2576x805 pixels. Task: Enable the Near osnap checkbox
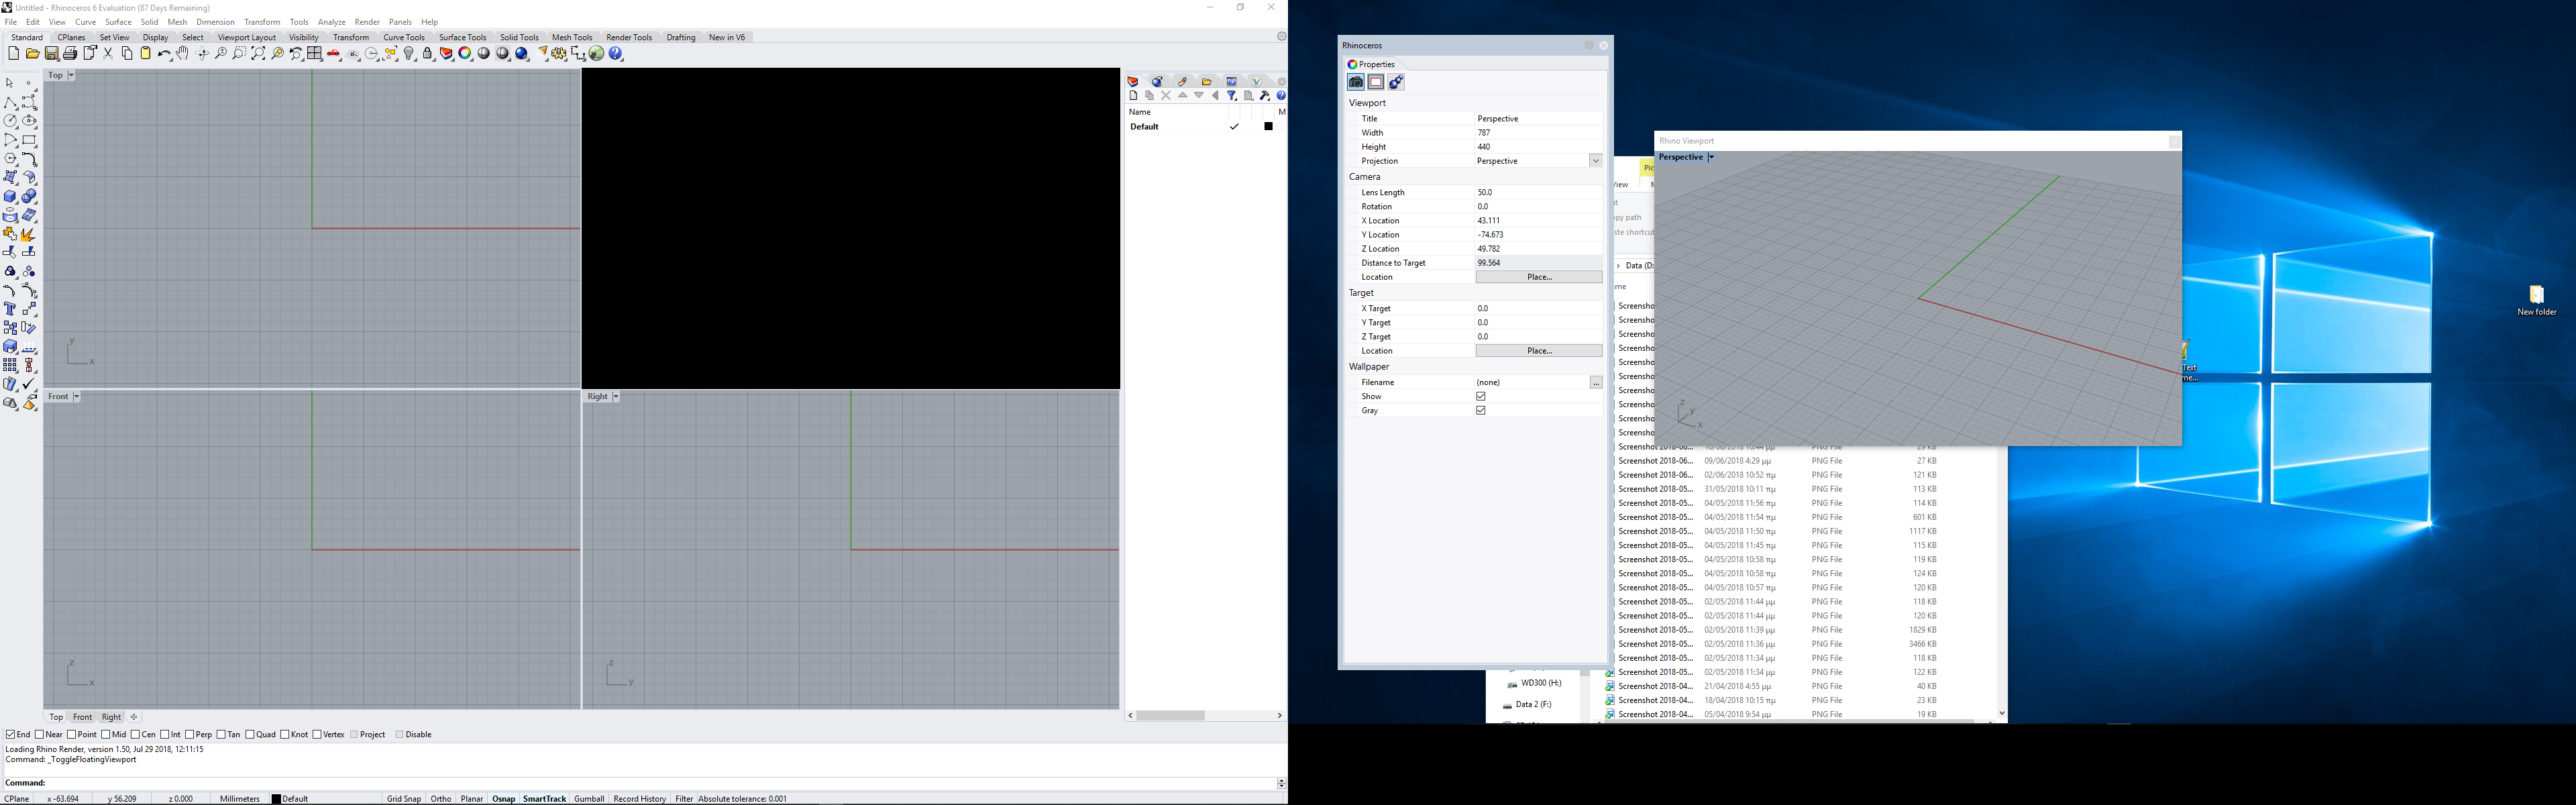[39, 734]
